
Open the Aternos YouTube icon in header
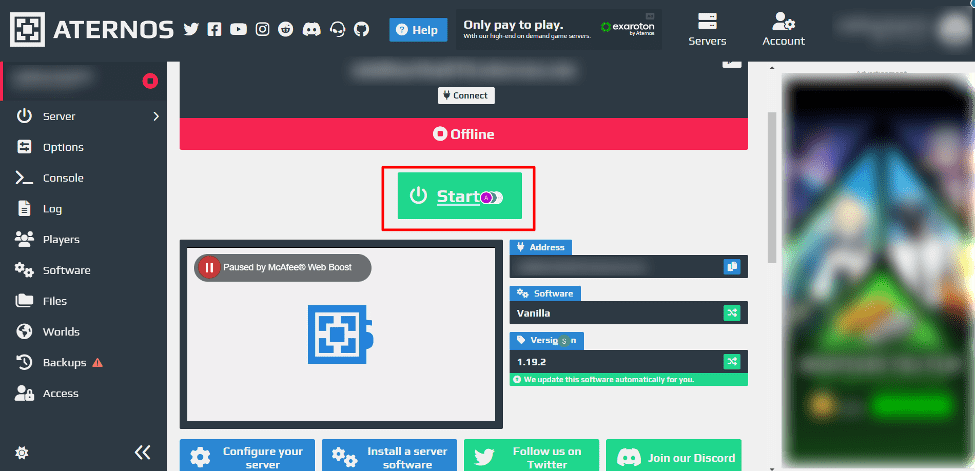[x=238, y=30]
